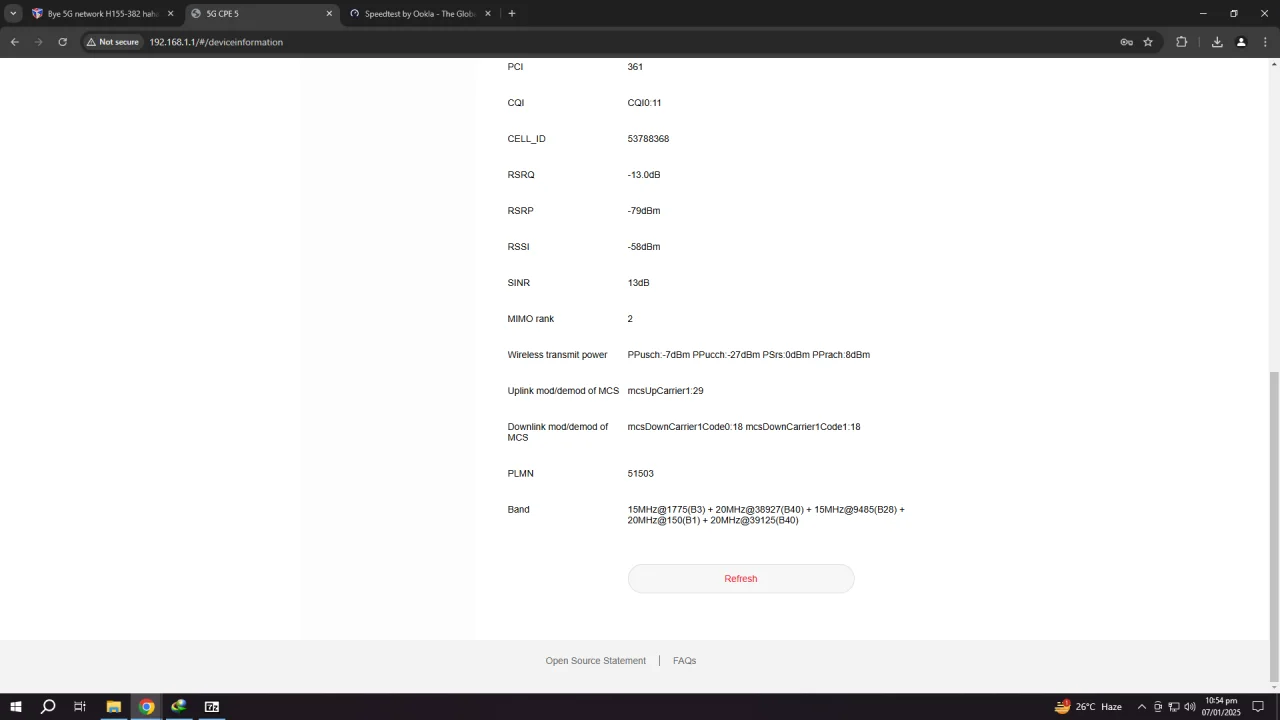This screenshot has height=720, width=1280.
Task: Show hidden system tray icons
Action: point(1141,707)
